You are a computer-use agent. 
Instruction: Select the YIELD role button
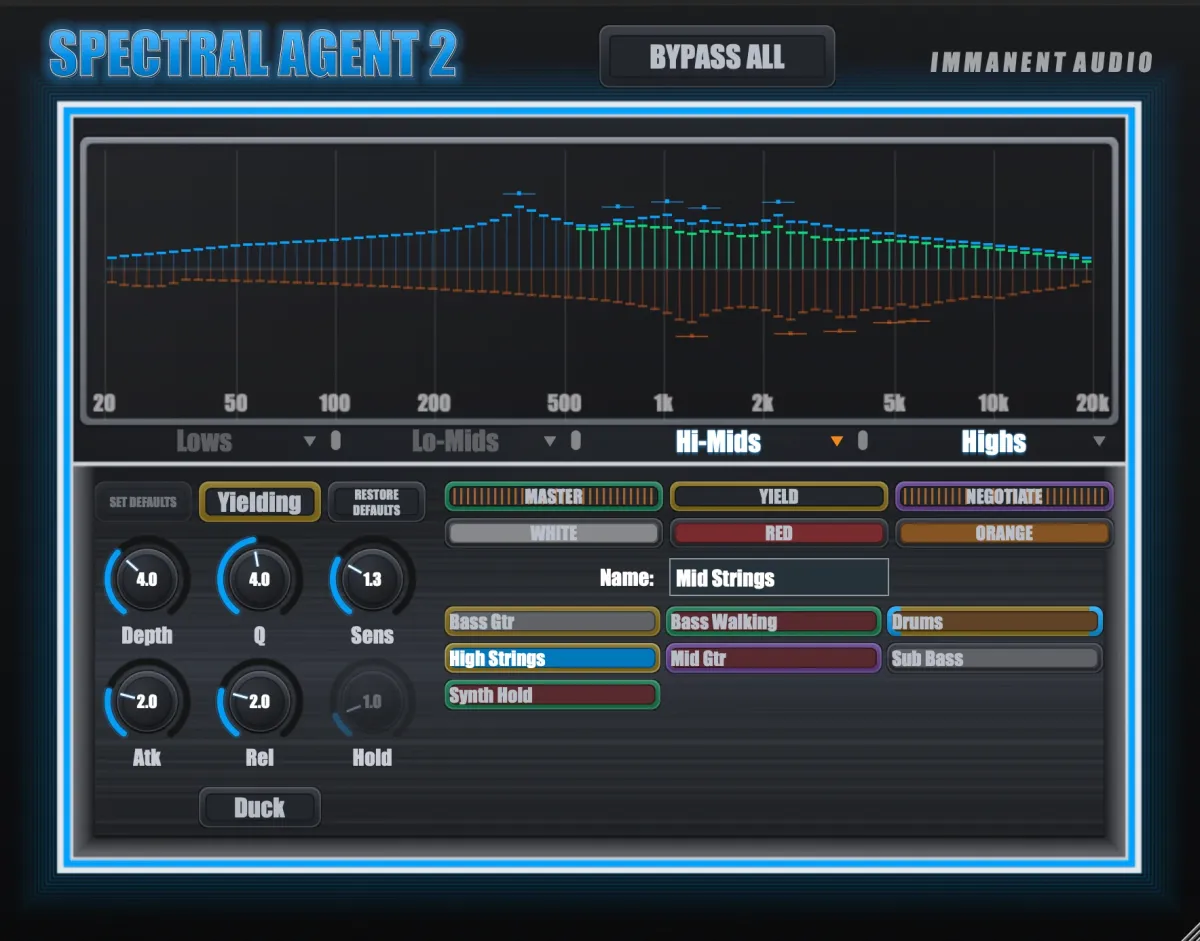tap(778, 496)
